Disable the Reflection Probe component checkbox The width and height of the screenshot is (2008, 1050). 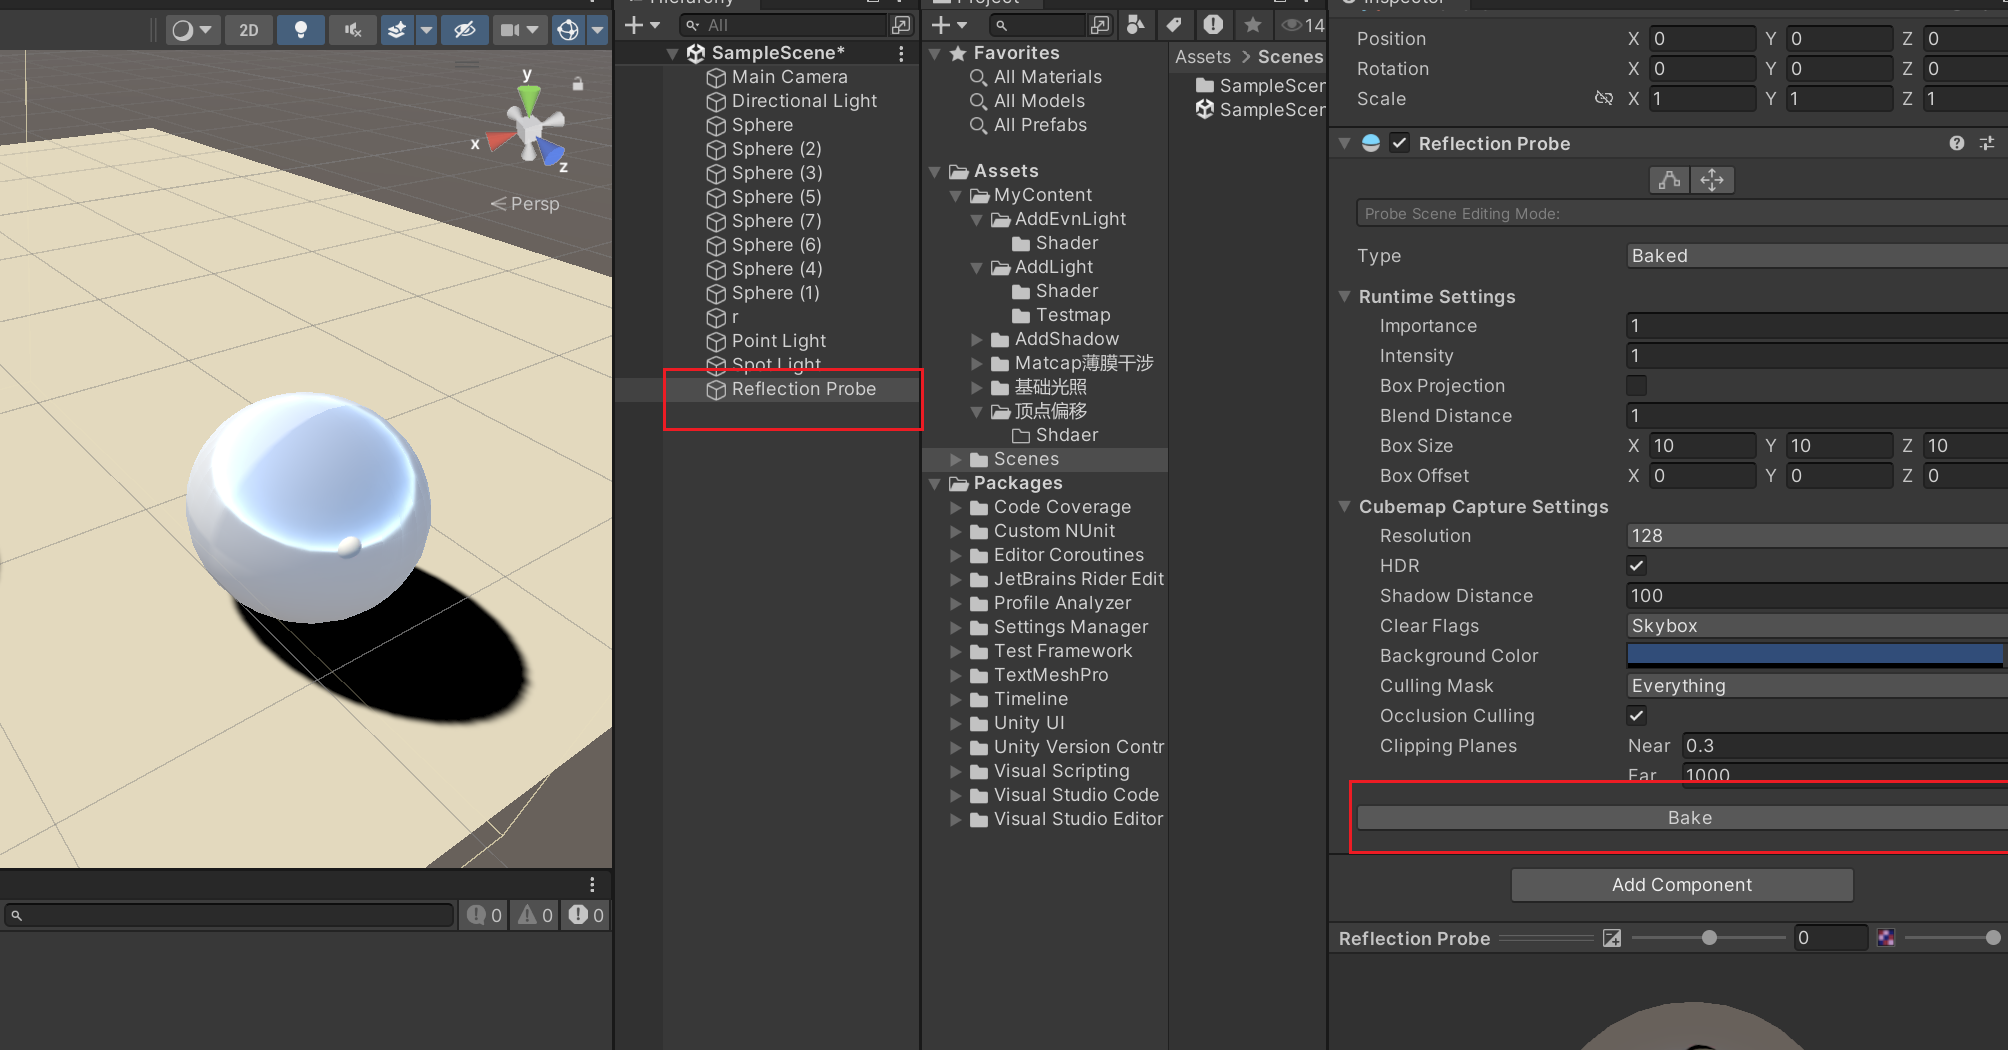tap(1400, 144)
